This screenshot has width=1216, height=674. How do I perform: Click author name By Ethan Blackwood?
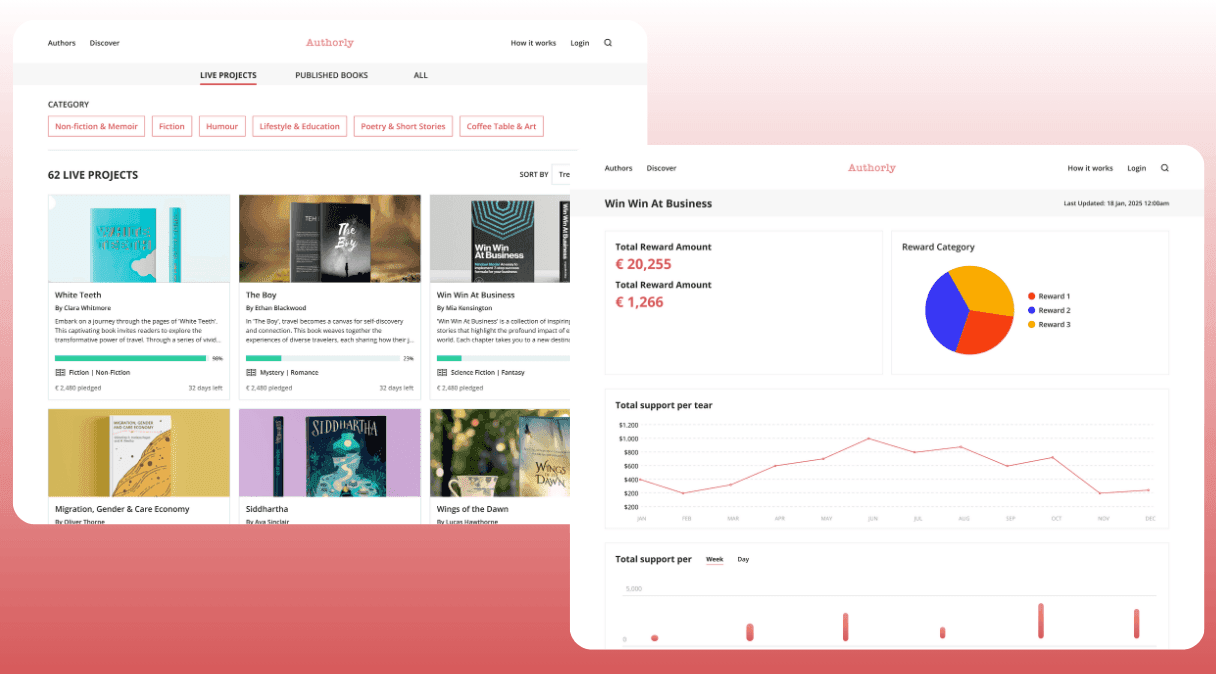(276, 308)
